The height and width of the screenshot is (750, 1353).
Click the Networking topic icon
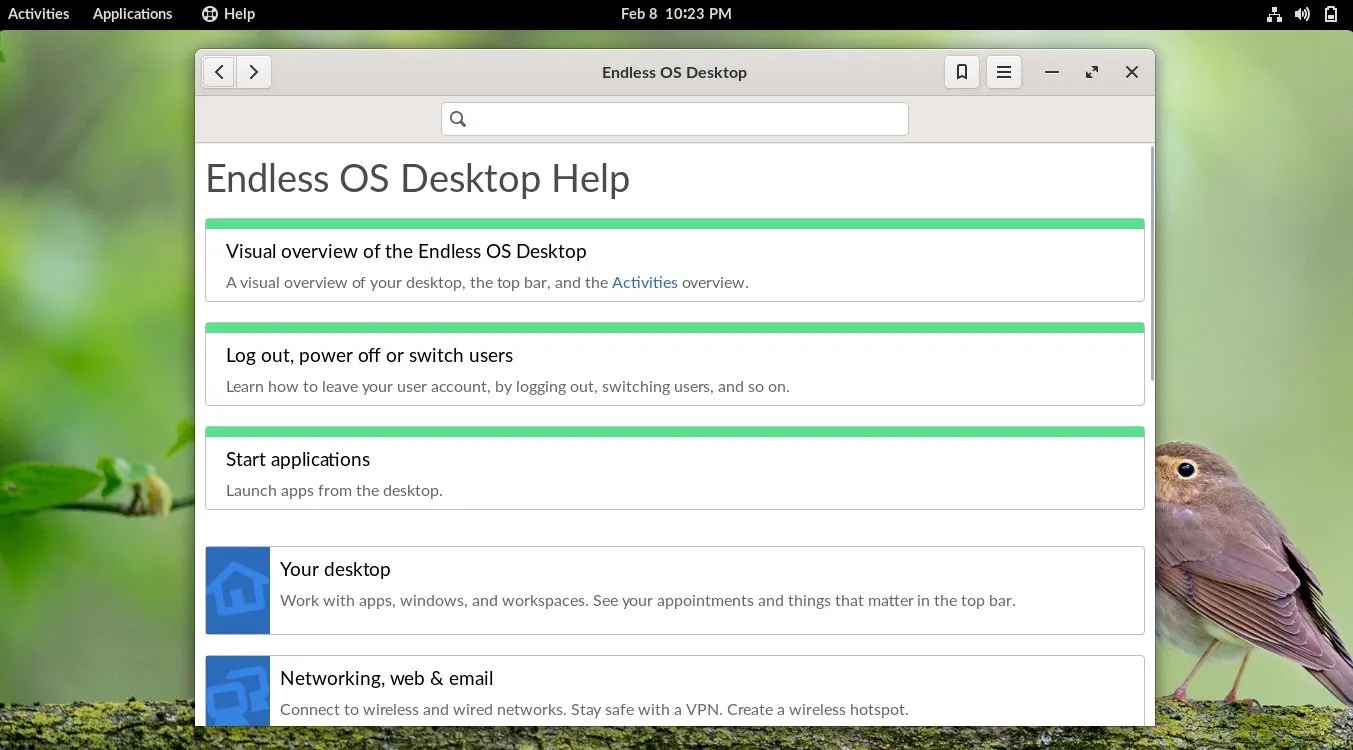pyautogui.click(x=237, y=690)
